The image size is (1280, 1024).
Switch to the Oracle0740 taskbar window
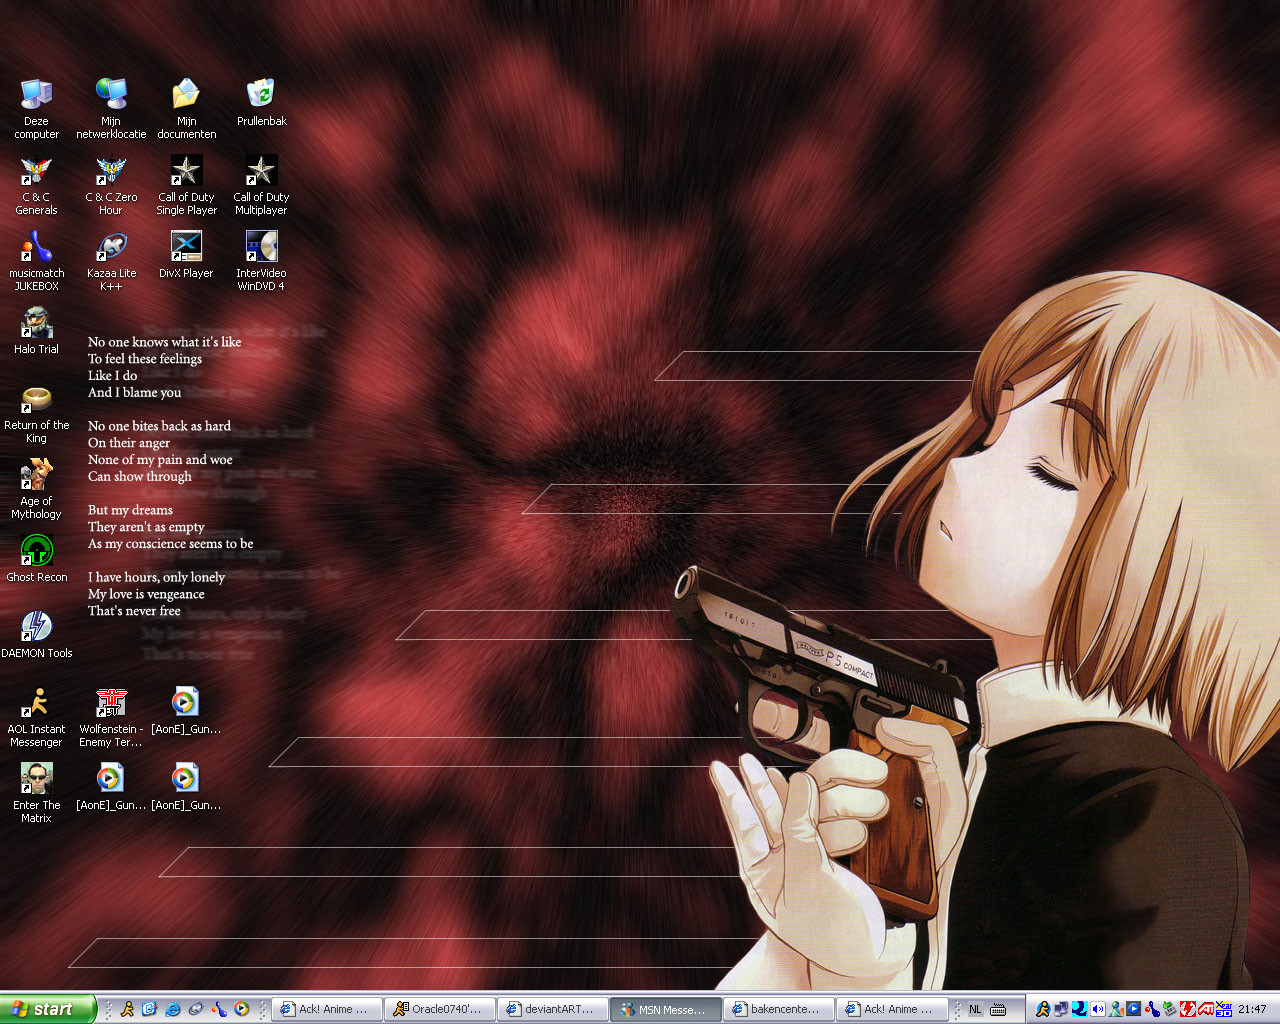[439, 1009]
